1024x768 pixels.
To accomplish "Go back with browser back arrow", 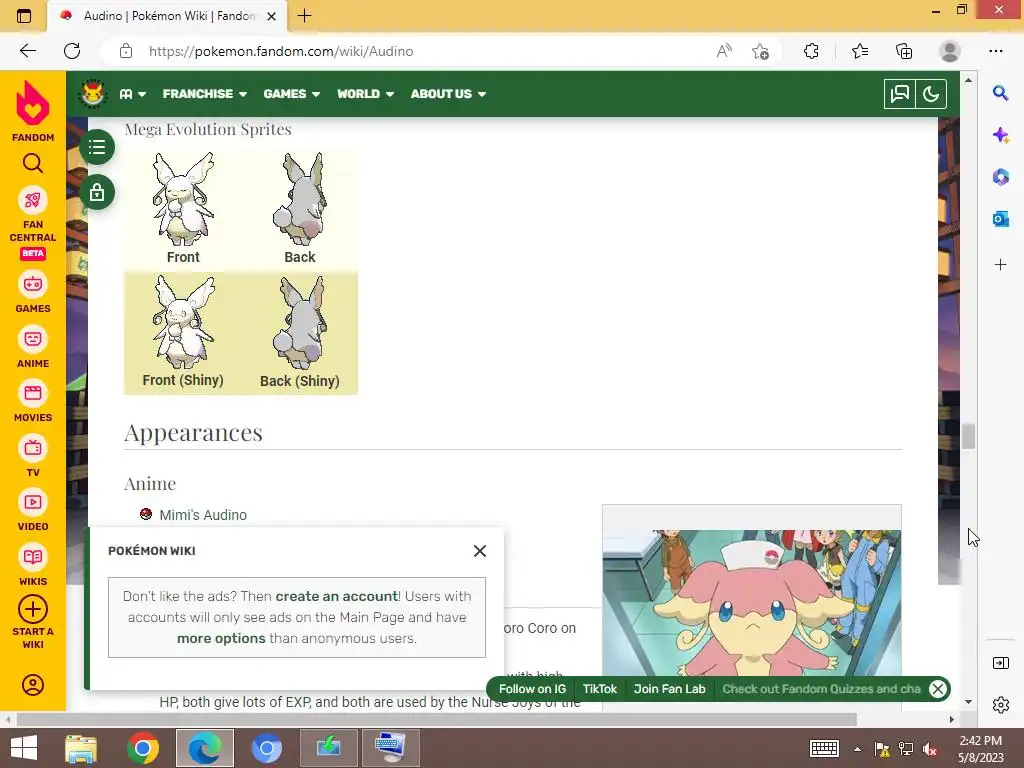I will 27,51.
